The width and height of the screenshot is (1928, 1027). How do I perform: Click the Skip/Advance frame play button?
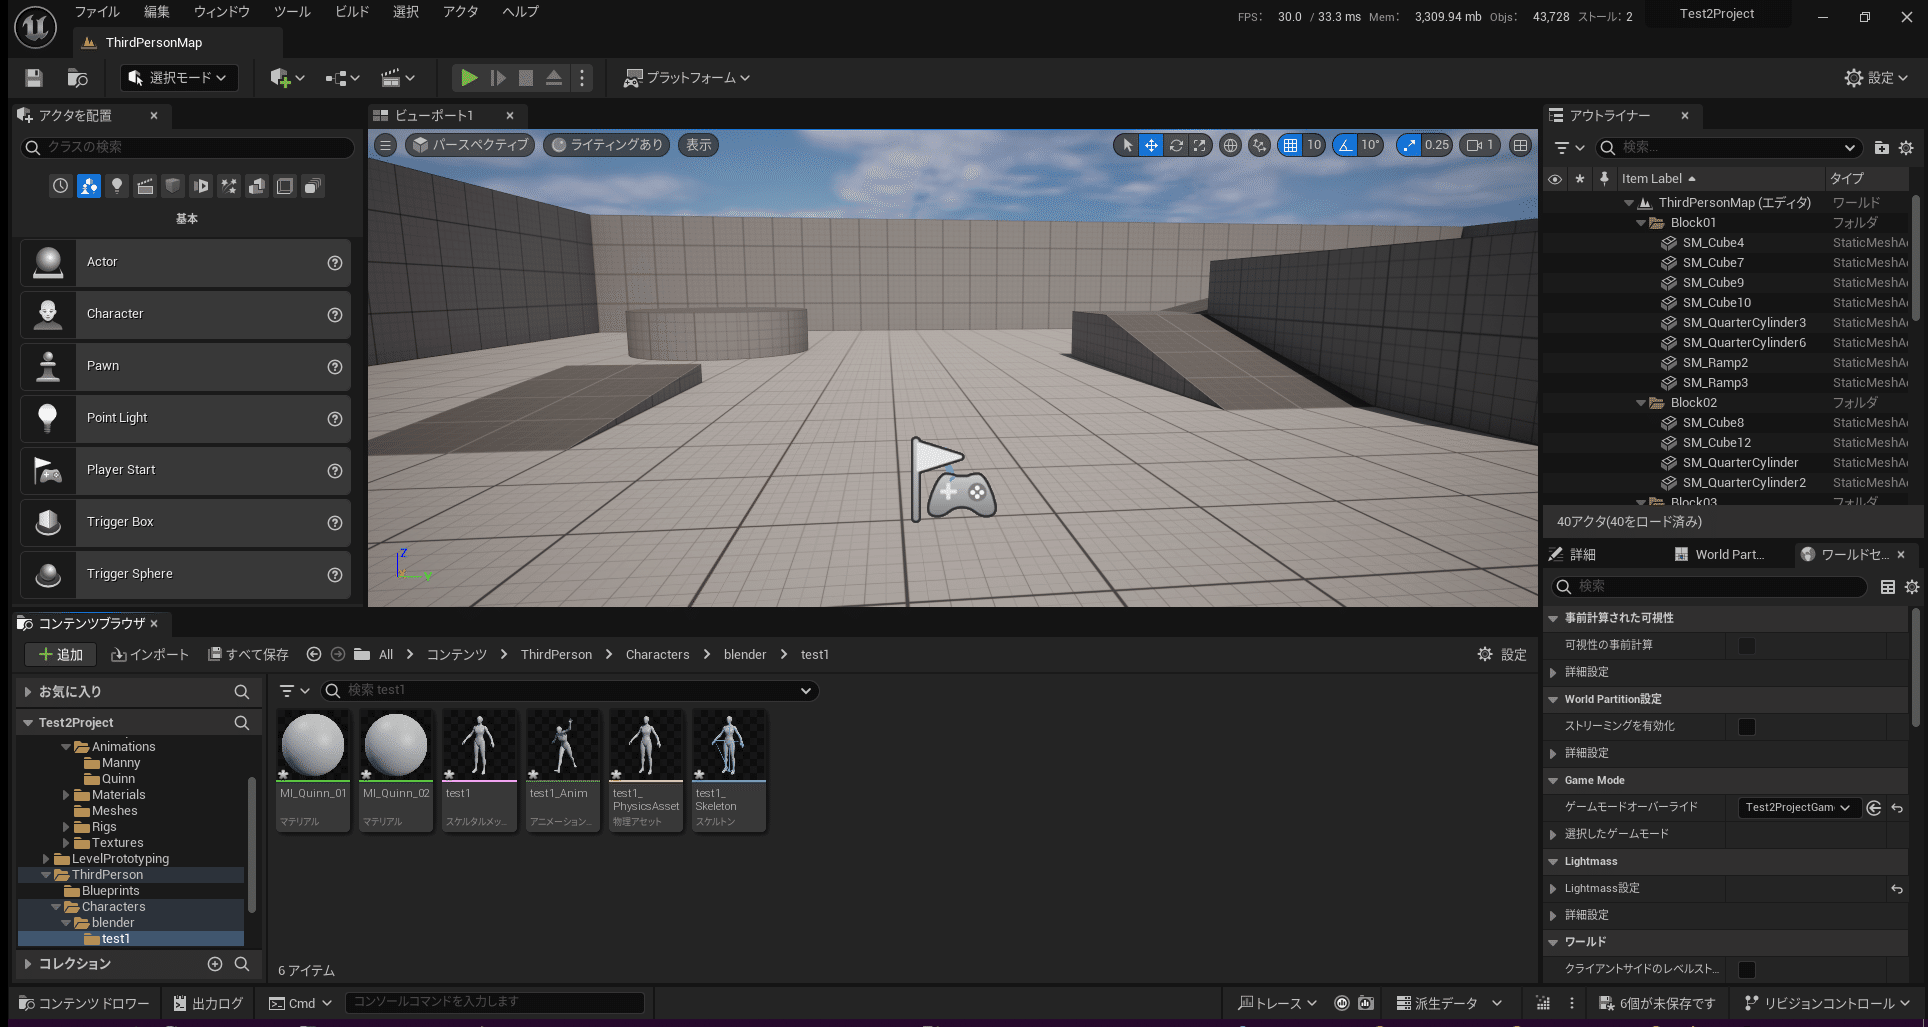498,78
